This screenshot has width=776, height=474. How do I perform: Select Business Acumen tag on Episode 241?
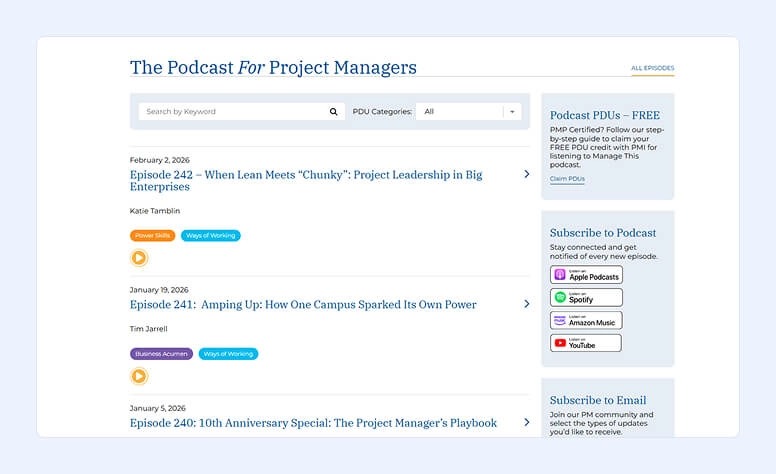pos(161,354)
